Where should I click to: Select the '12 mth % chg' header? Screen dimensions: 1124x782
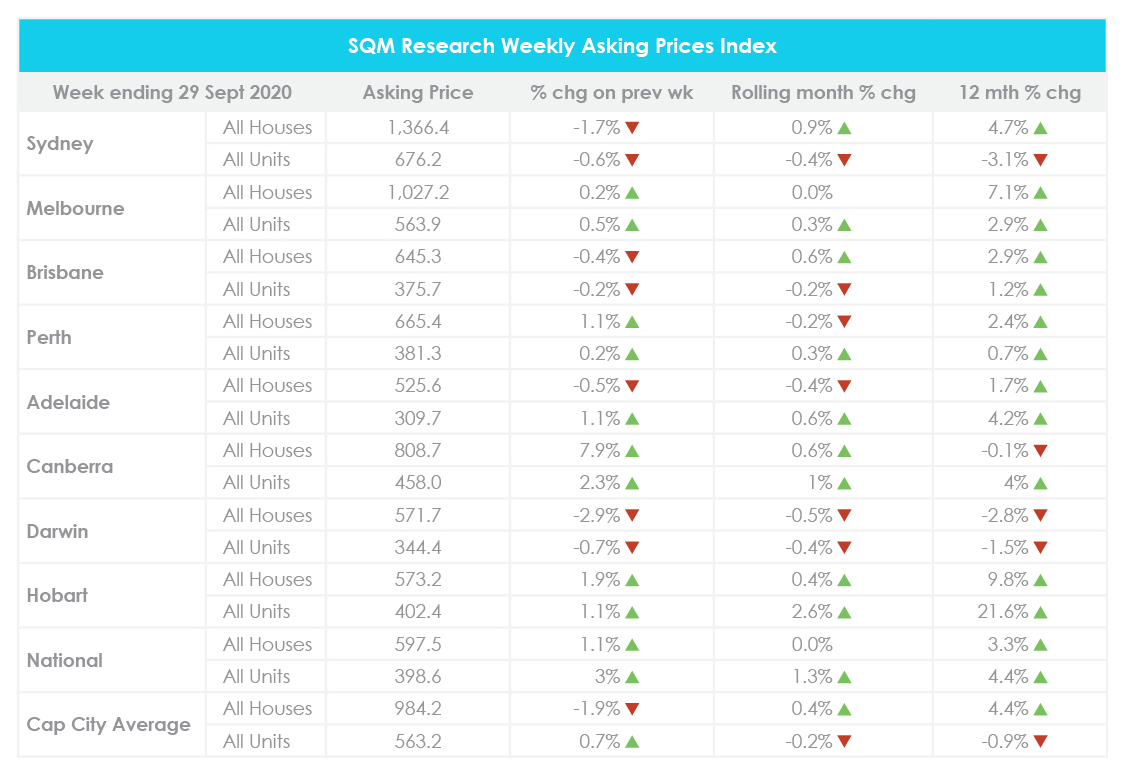coord(1020,92)
